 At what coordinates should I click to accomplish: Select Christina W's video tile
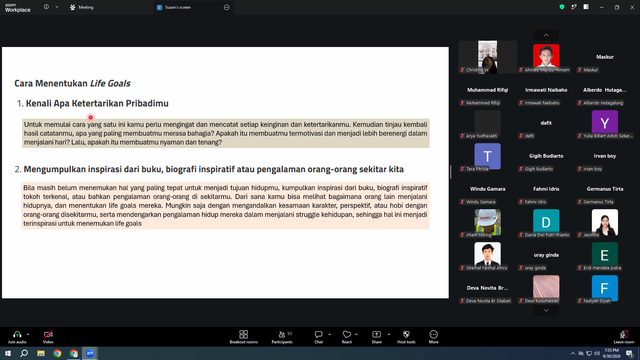click(x=488, y=57)
